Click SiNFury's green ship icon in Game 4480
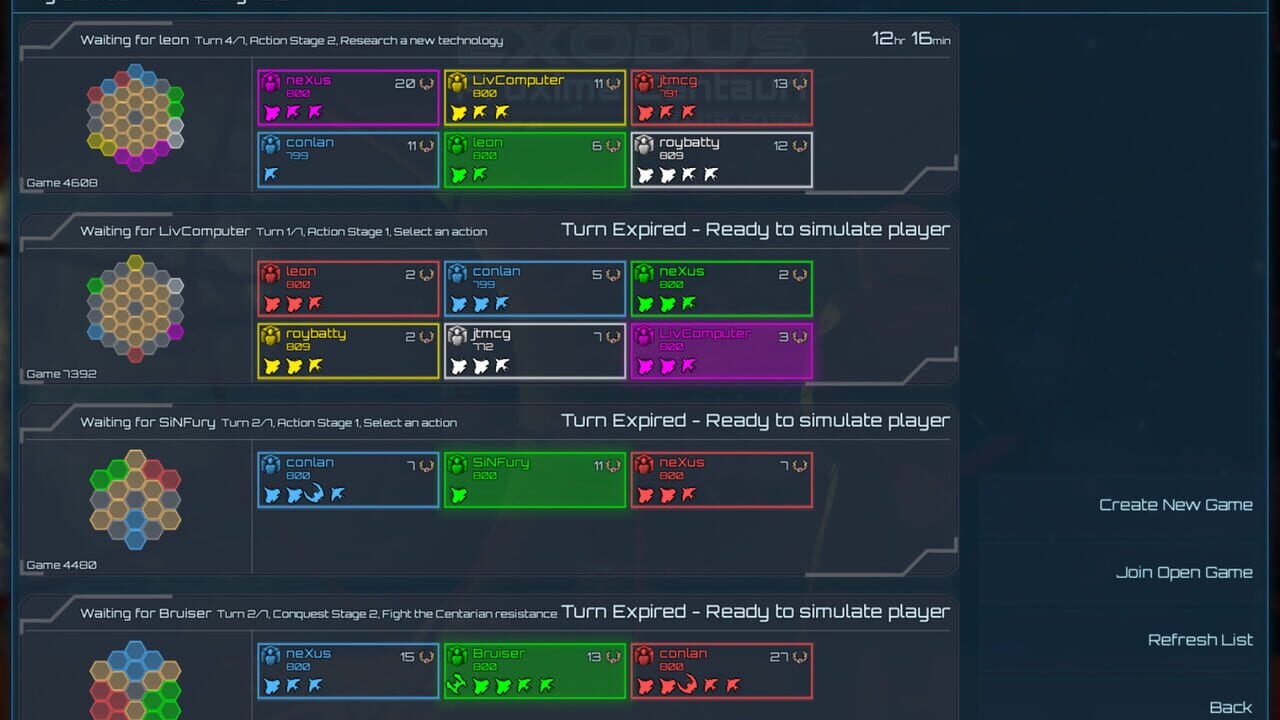The height and width of the screenshot is (720, 1280). point(458,495)
